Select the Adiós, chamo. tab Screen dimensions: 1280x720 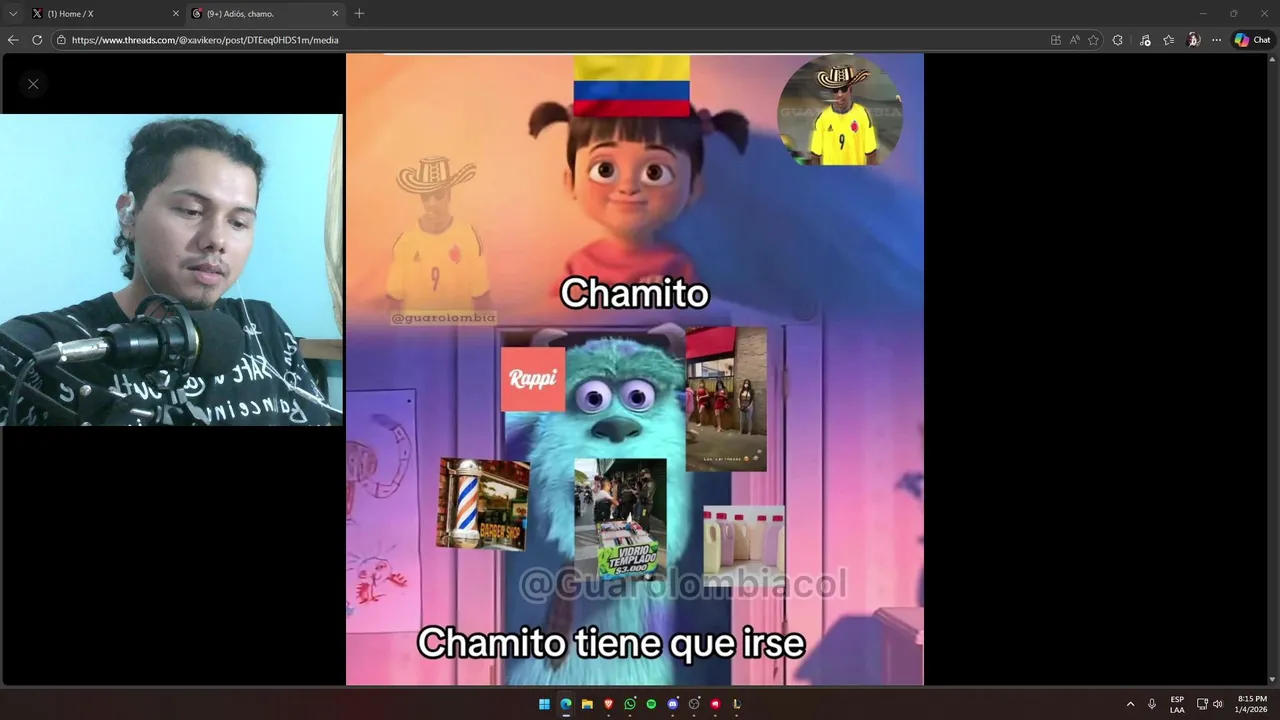[x=264, y=14]
